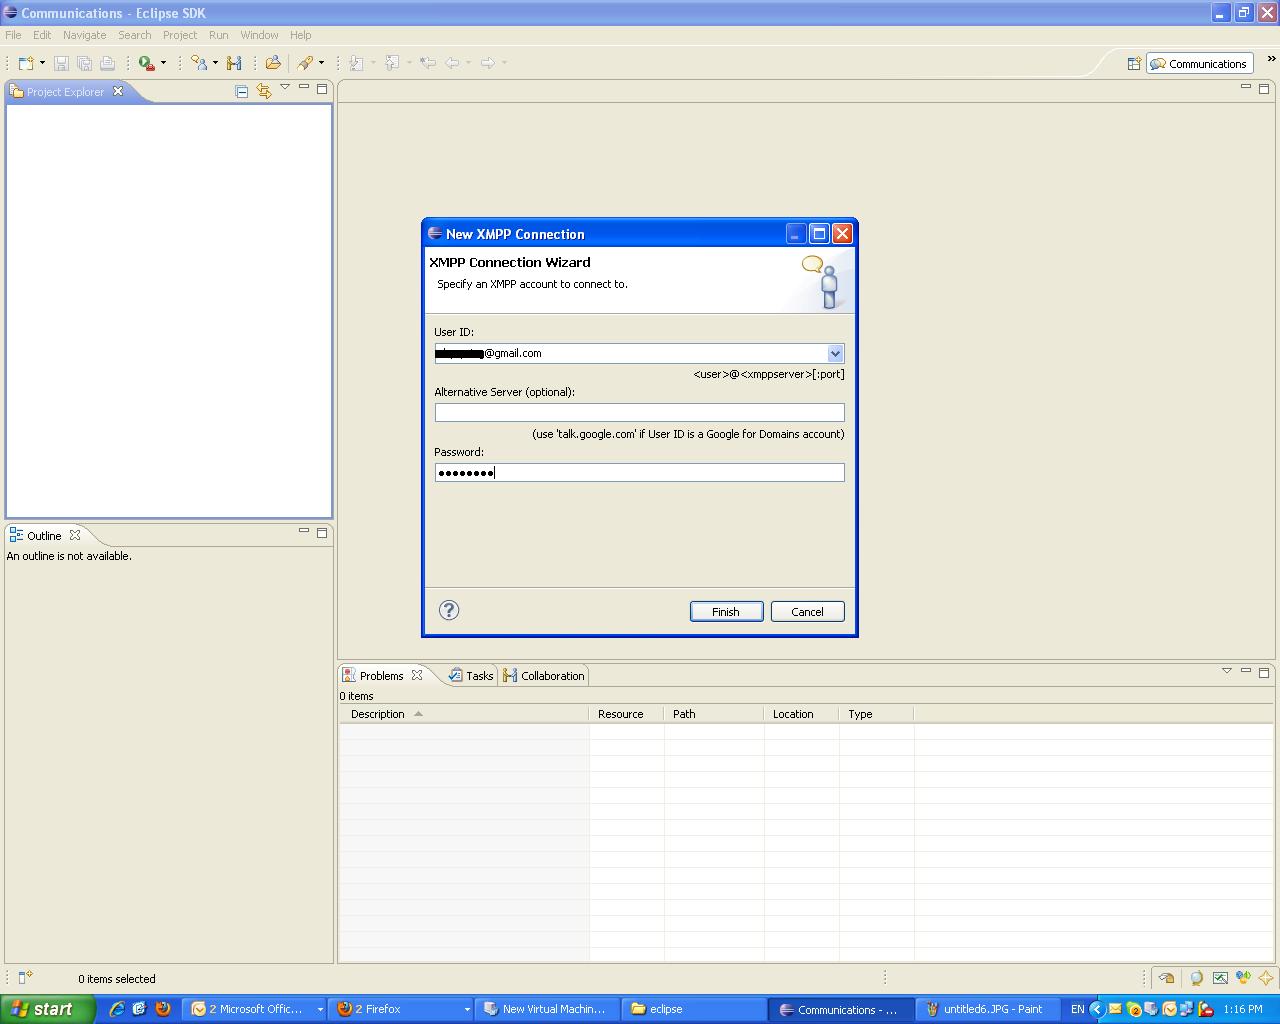Screen dimensions: 1280x1024
Task: Switch to the Microsoft Office taskbar group
Action: (257, 1009)
